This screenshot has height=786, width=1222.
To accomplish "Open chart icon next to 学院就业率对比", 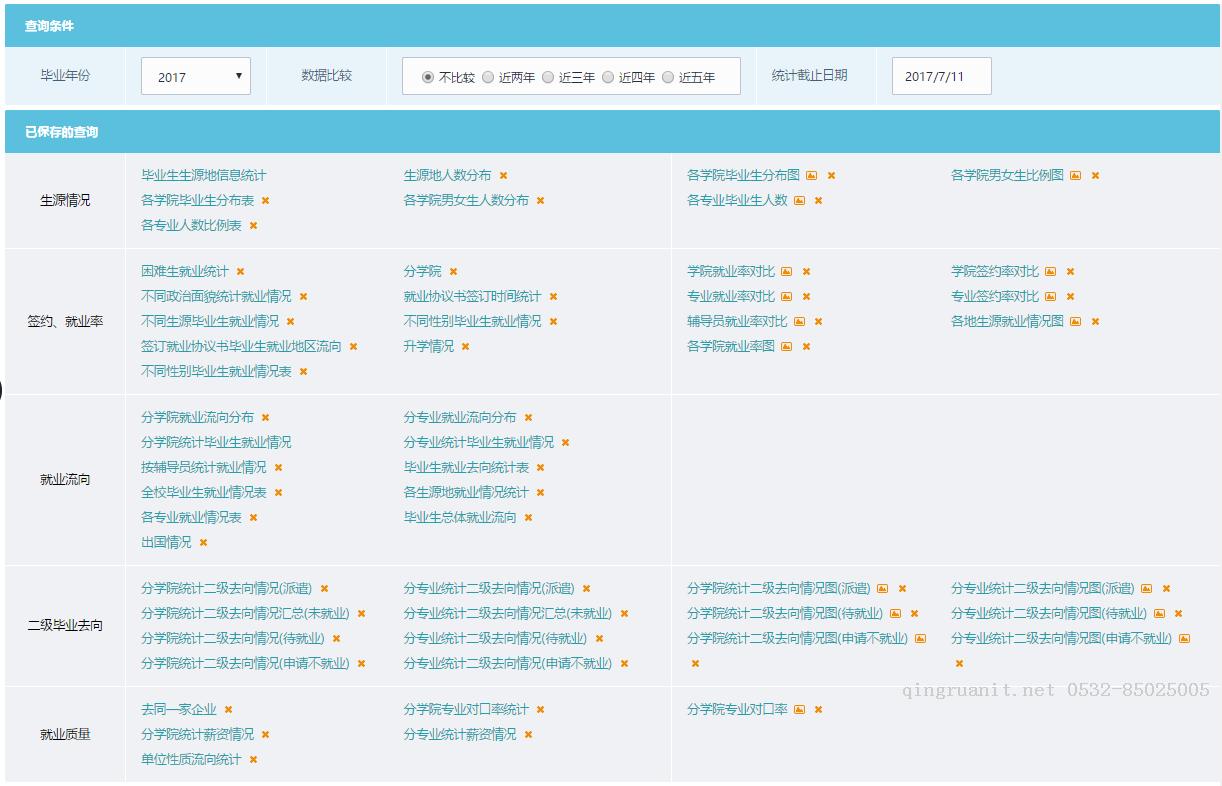I will (x=789, y=271).
